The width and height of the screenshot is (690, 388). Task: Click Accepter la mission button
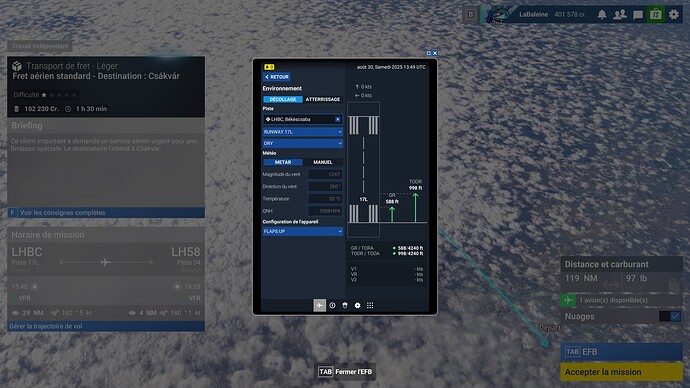click(x=621, y=372)
